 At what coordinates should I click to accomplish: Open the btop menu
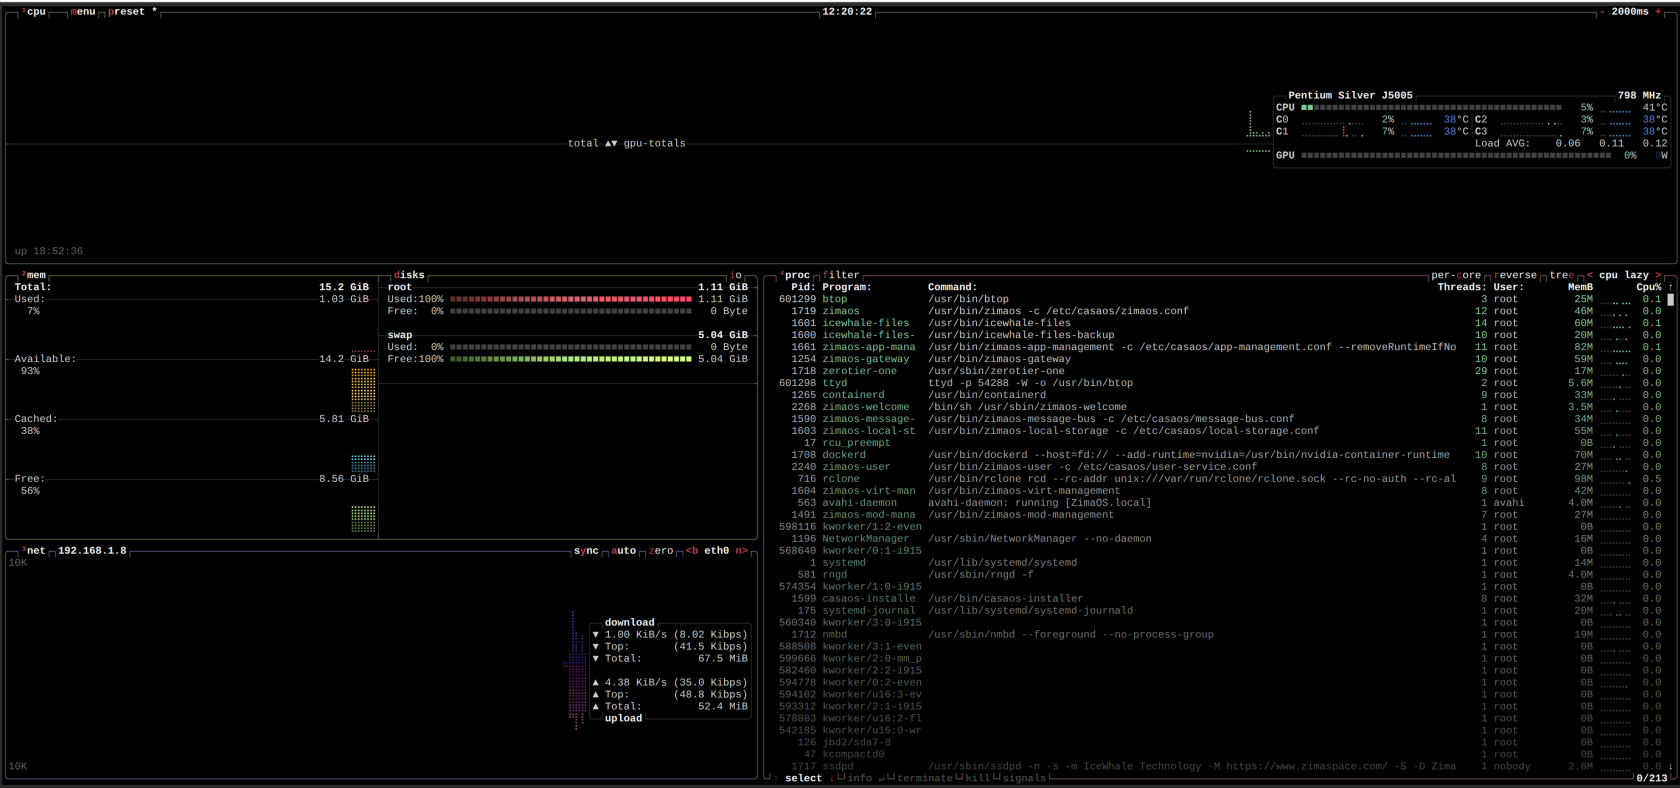(x=83, y=12)
